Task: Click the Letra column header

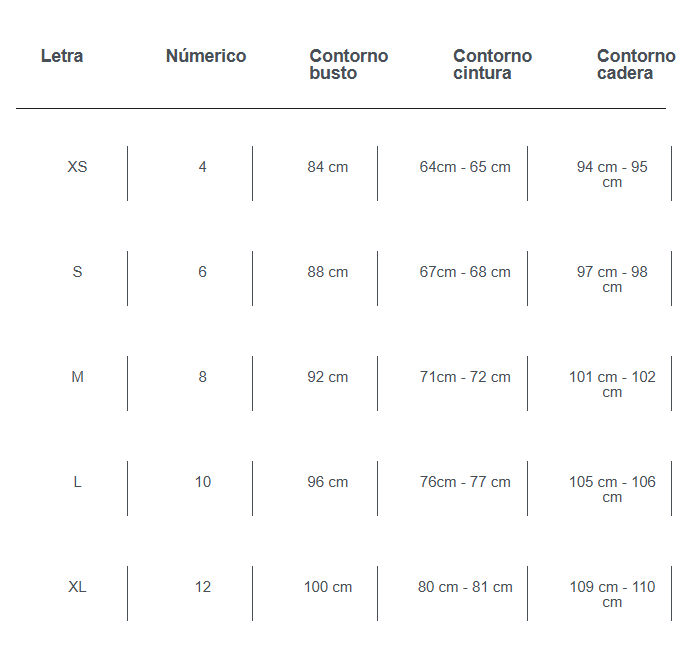Action: pyautogui.click(x=62, y=56)
